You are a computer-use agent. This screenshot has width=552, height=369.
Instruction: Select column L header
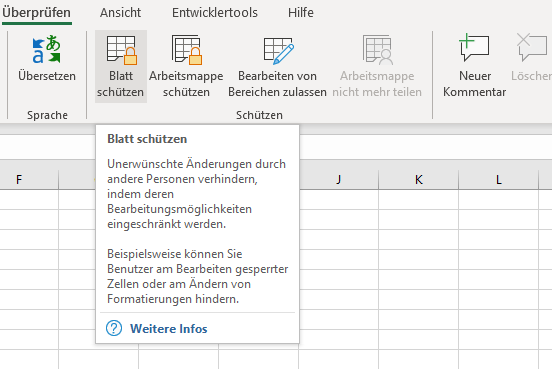coord(498,180)
